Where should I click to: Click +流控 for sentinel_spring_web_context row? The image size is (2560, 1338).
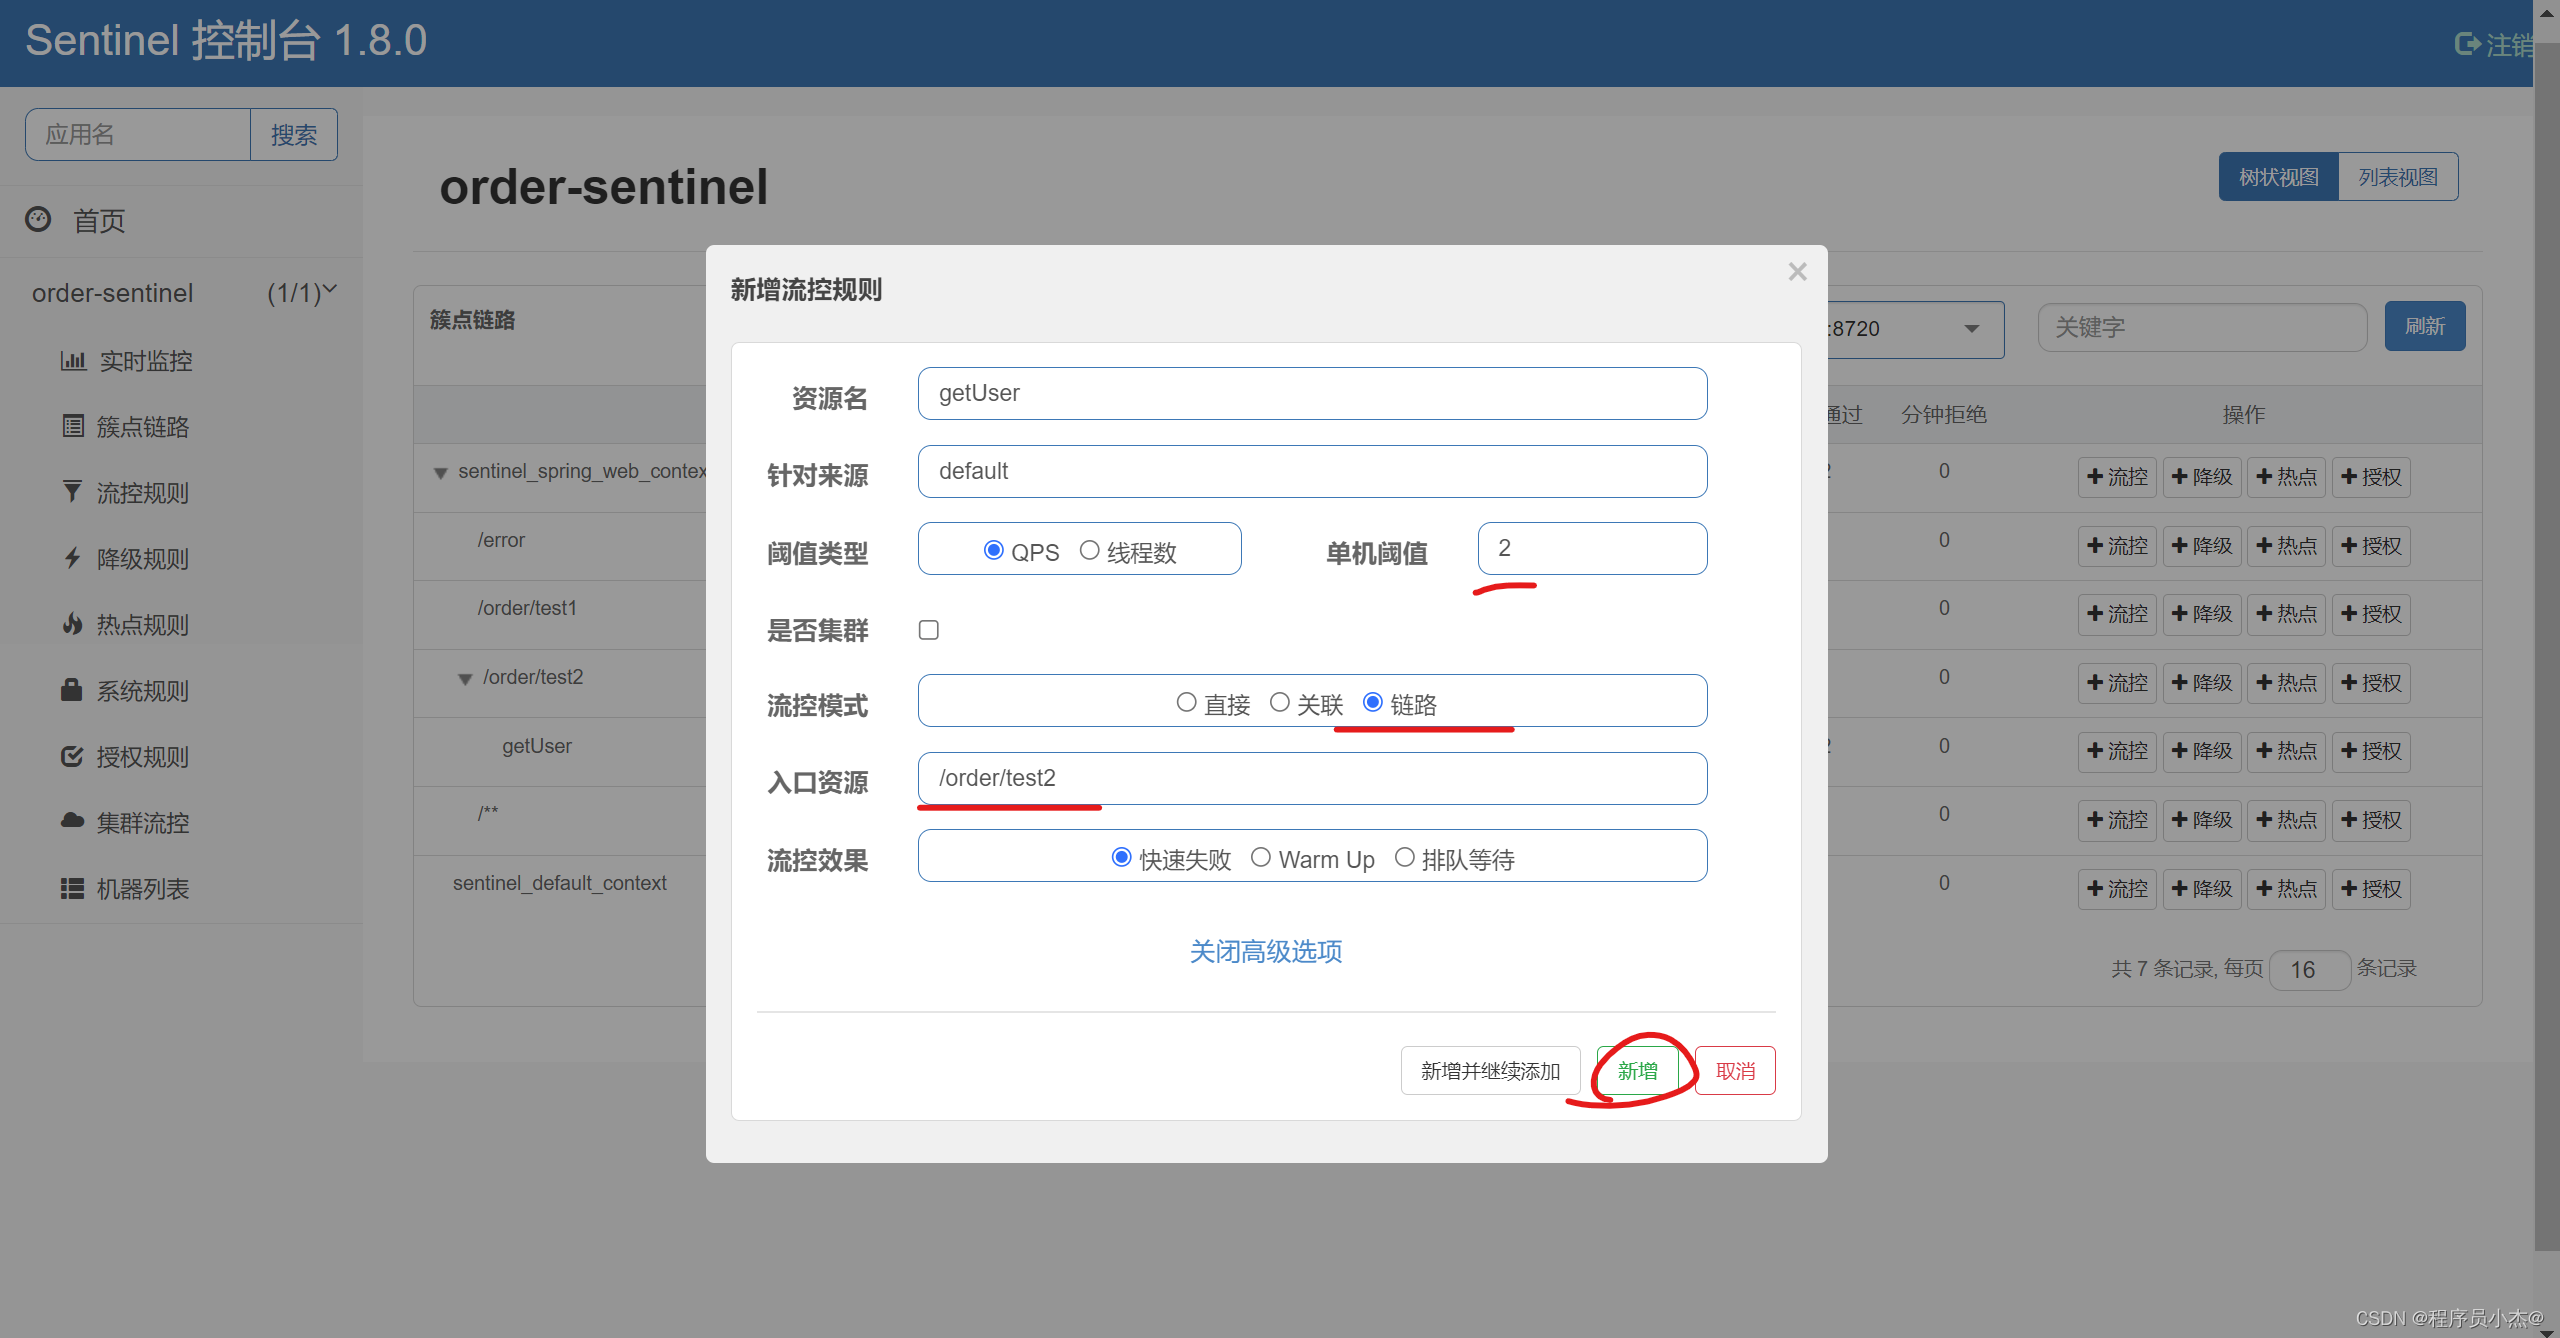point(2117,477)
